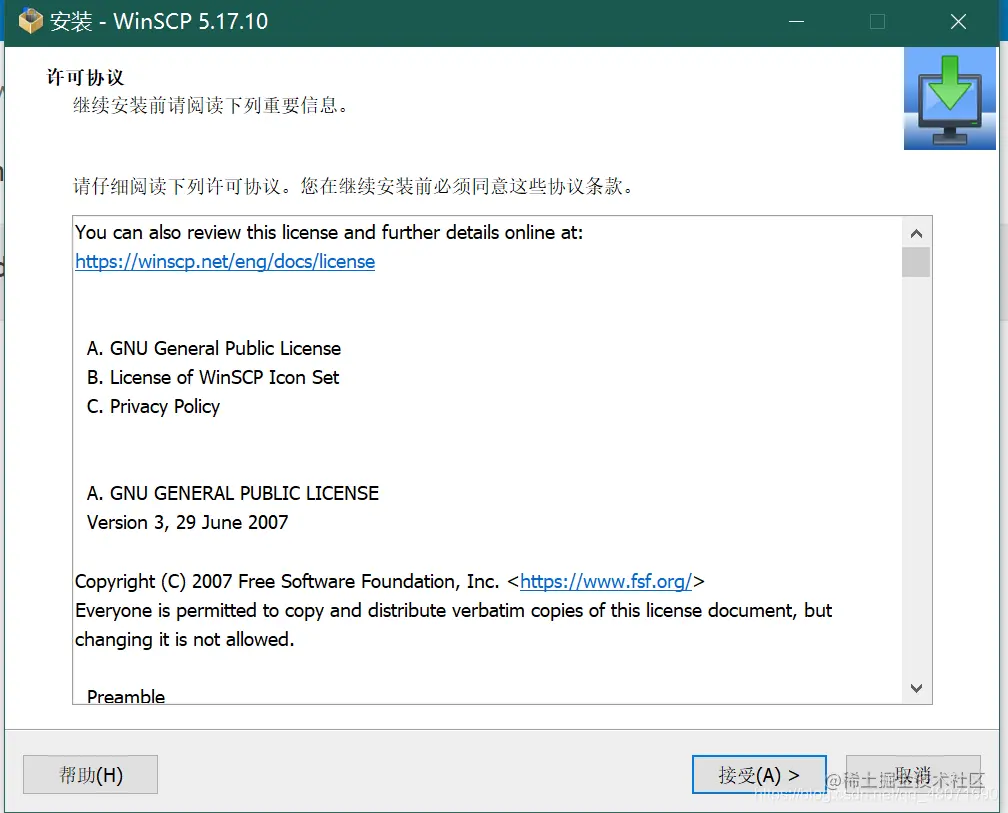
Task: Click the license scrollbar down arrow
Action: (916, 688)
